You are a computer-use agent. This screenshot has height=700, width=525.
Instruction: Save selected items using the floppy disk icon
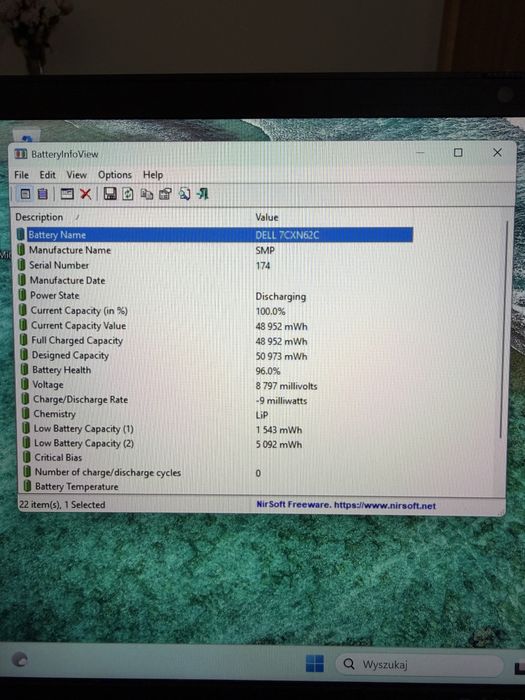tap(110, 194)
